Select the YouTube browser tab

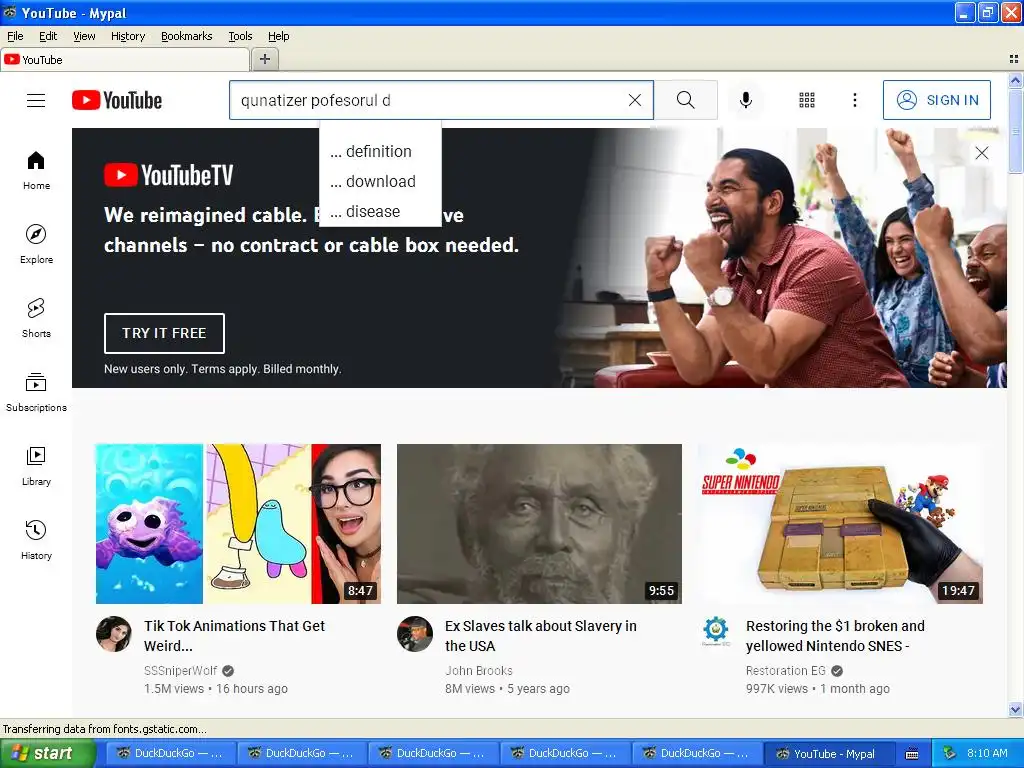[x=124, y=59]
